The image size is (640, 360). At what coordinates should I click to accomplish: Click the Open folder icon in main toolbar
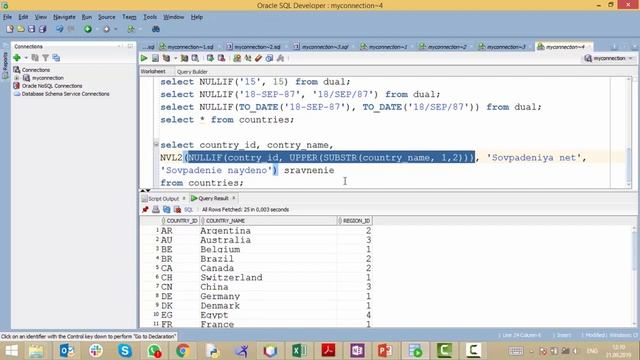[20, 29]
